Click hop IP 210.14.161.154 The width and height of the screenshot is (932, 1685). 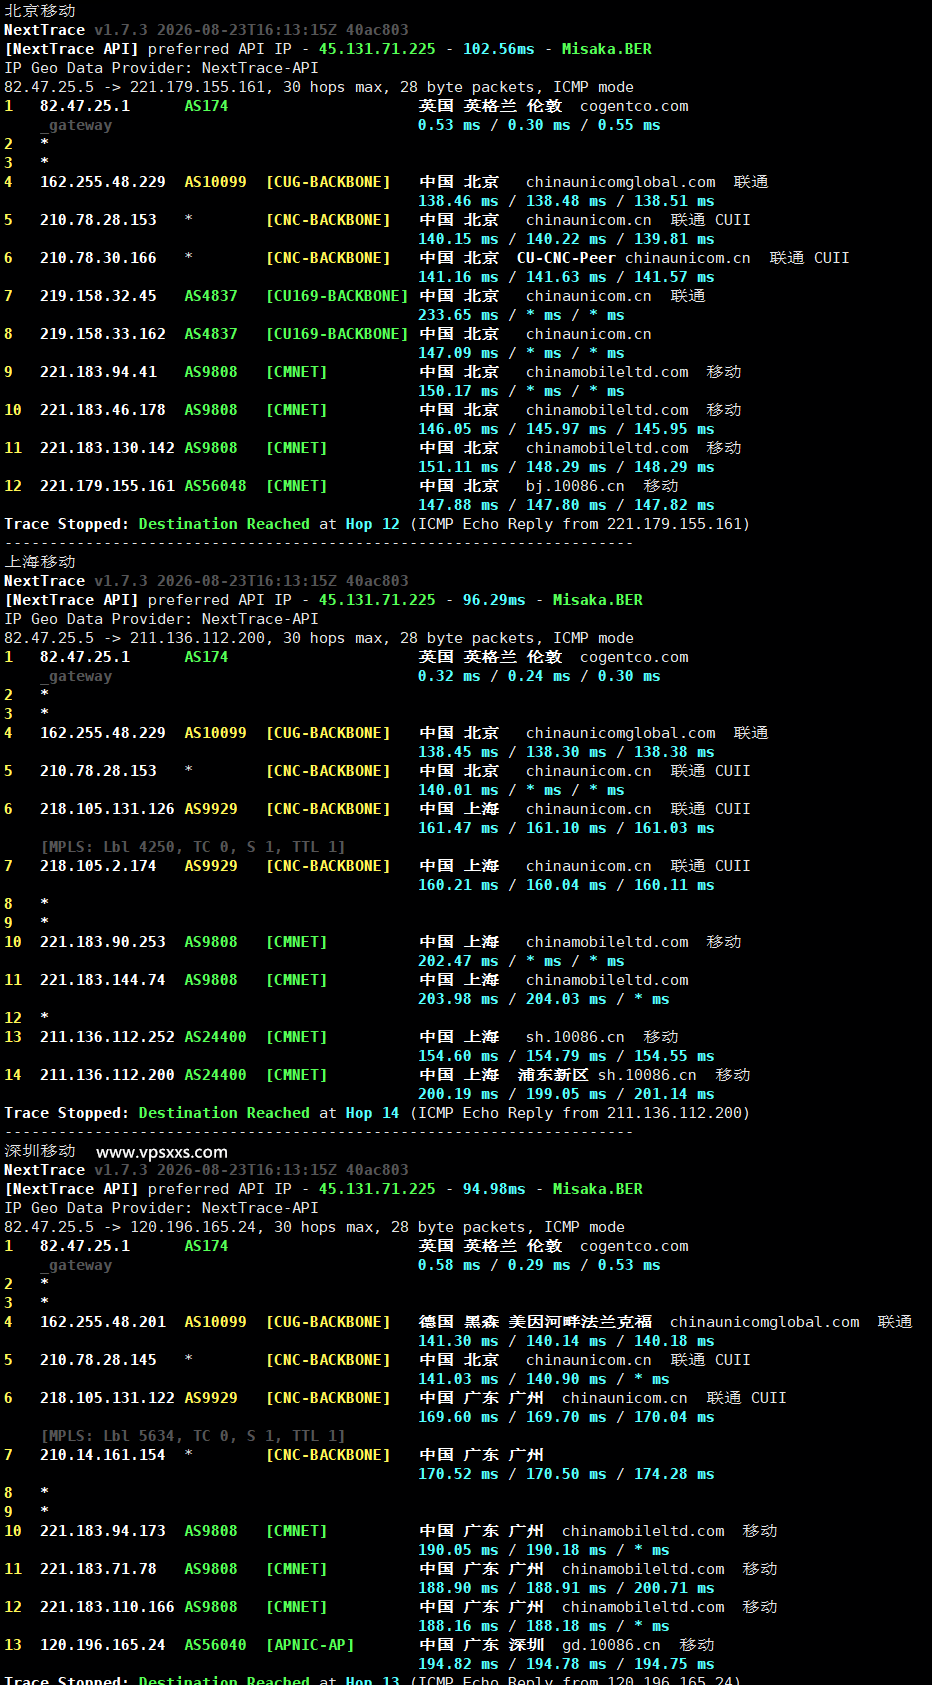pyautogui.click(x=103, y=1455)
